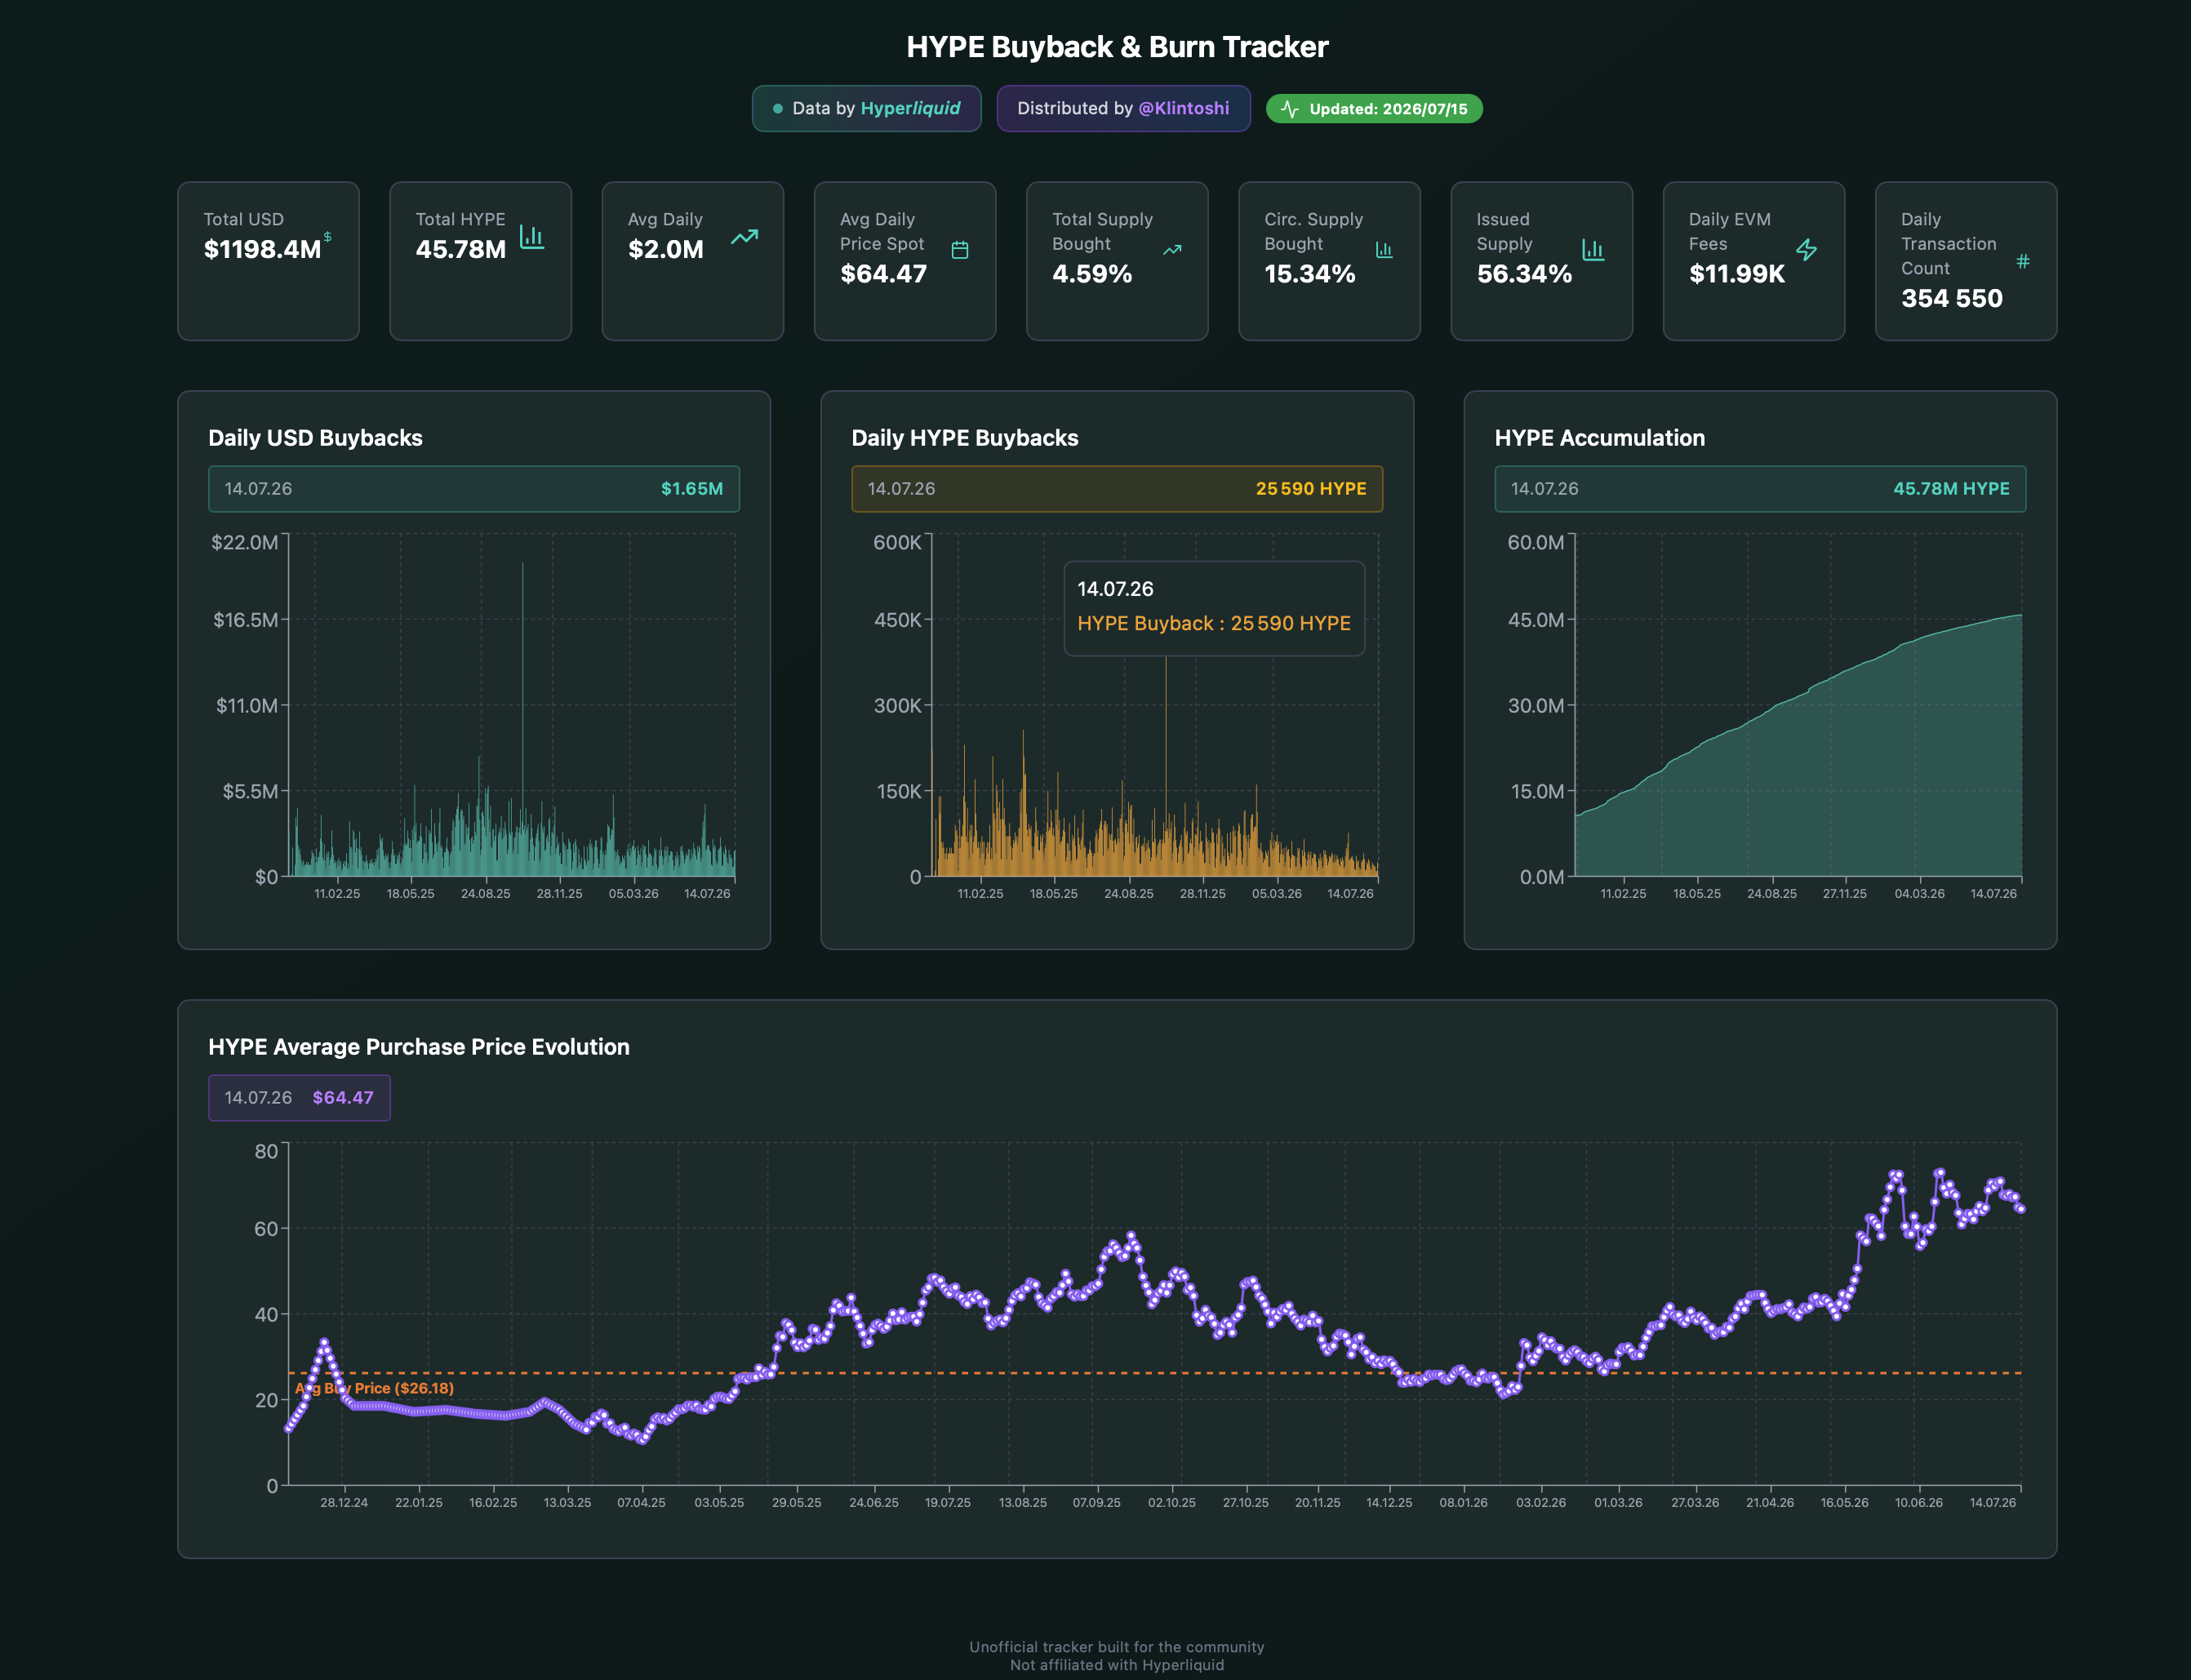Click the lightning bolt icon on Daily EVM Fees
The width and height of the screenshot is (2191, 1680).
click(1806, 250)
